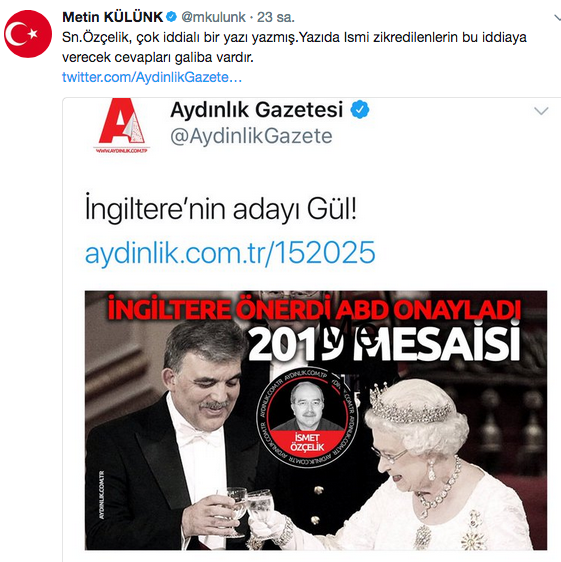Open the aydinlik.com.tr/152025 article link
This screenshot has height=562, width=561.
[x=230, y=252]
